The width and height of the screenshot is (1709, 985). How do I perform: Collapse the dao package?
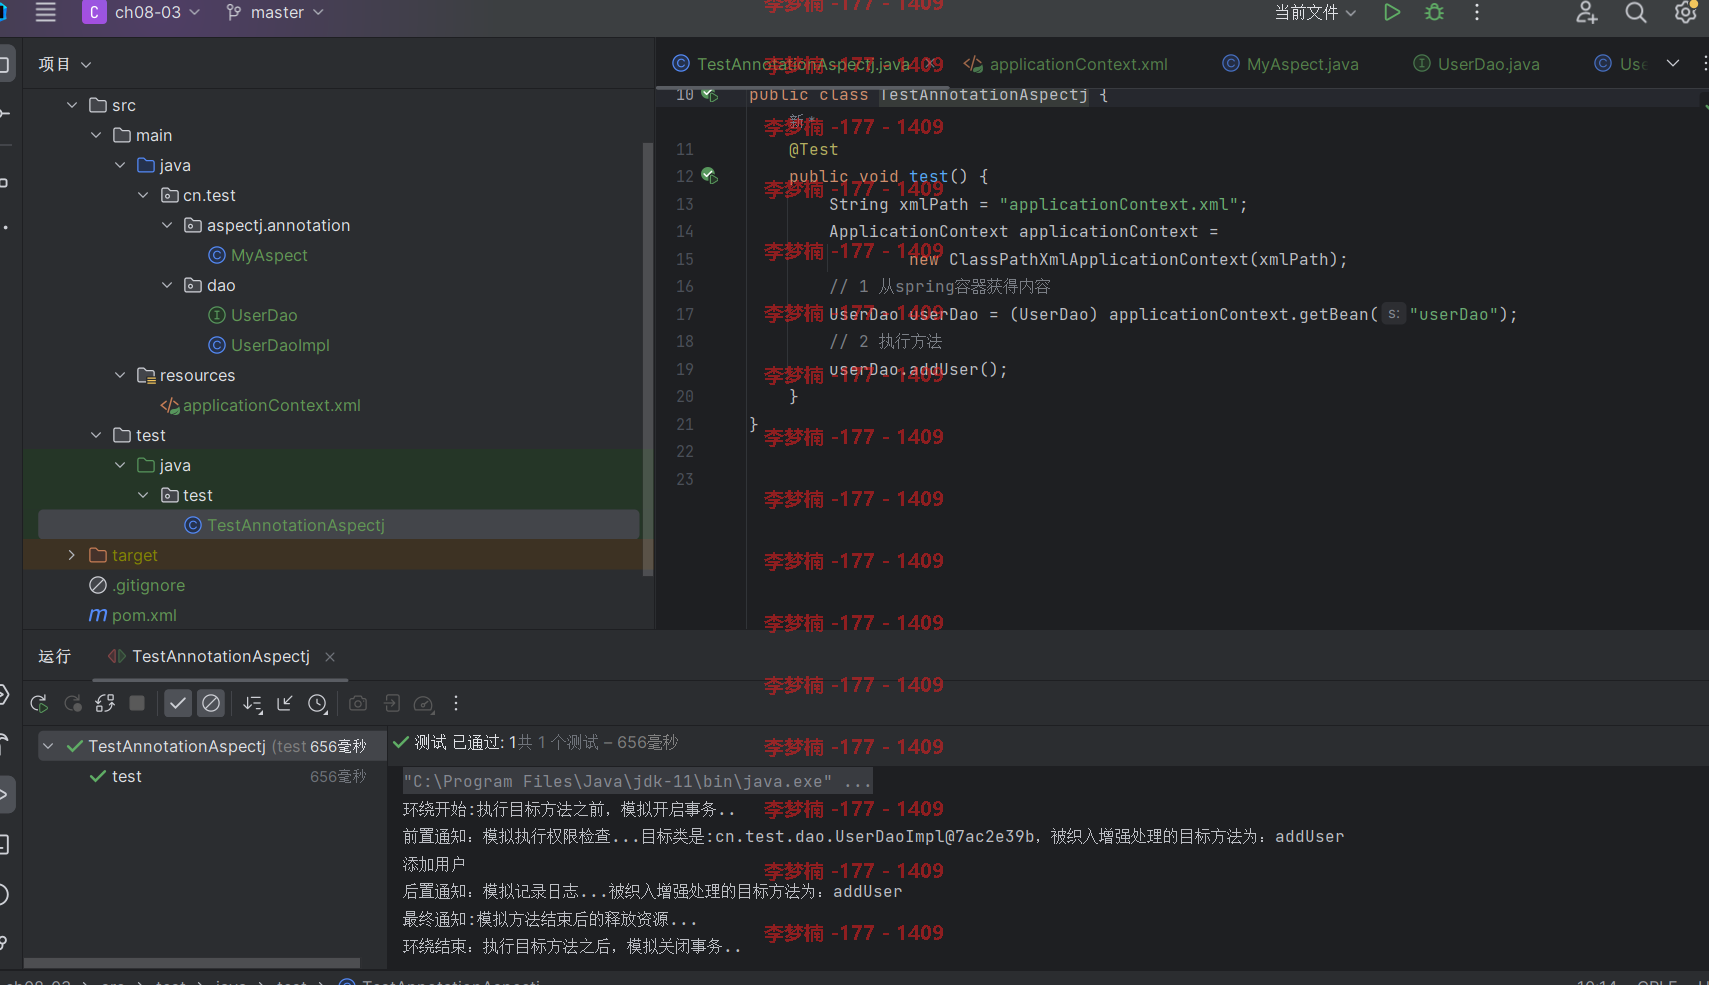pyautogui.click(x=167, y=285)
